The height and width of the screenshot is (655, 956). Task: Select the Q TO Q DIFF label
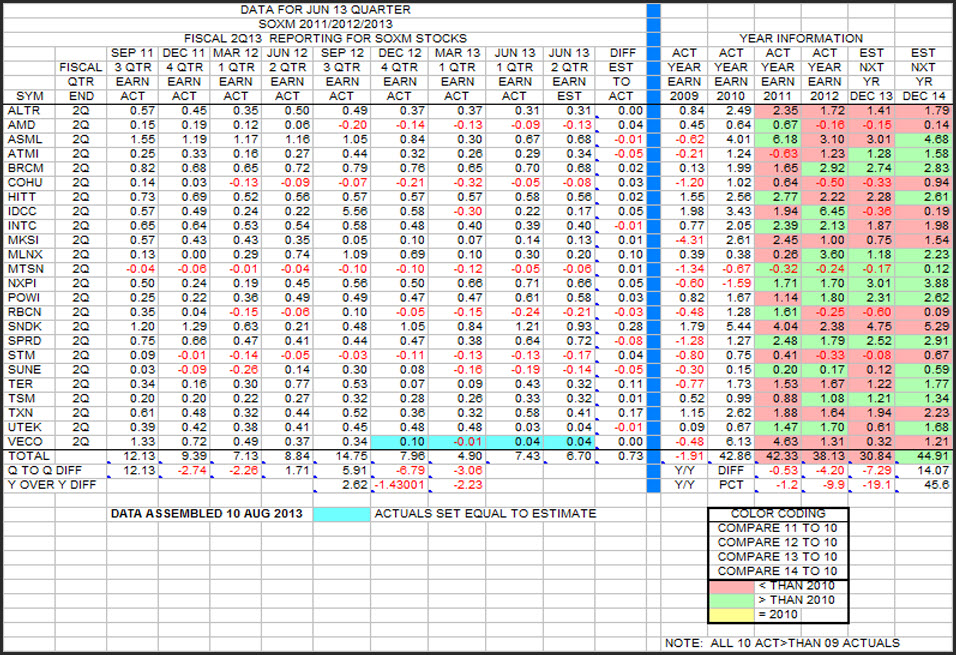pyautogui.click(x=45, y=471)
